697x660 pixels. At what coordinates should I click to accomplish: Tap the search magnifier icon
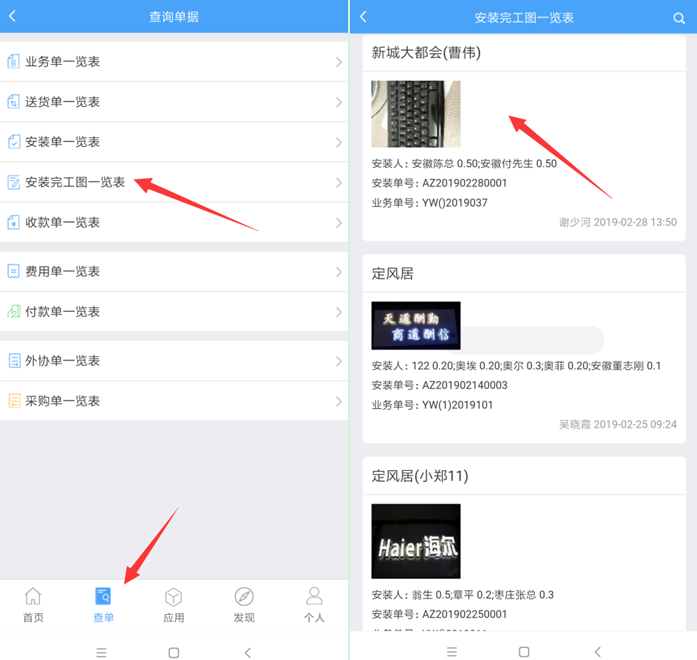point(679,17)
